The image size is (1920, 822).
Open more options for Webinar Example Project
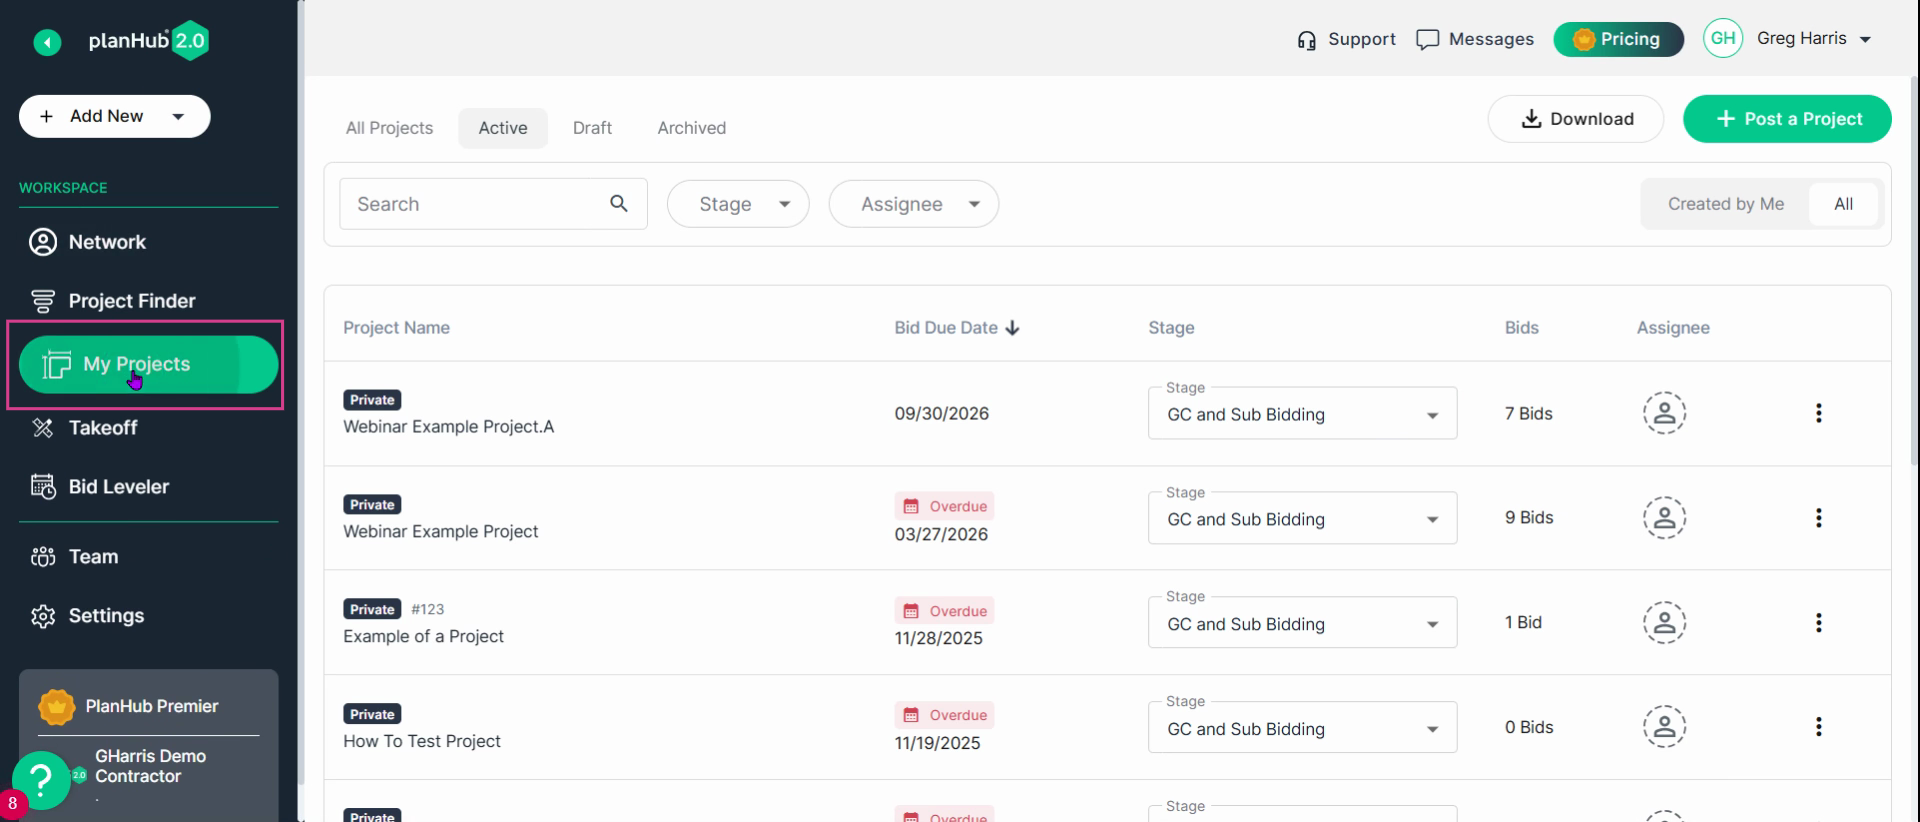(x=1818, y=518)
